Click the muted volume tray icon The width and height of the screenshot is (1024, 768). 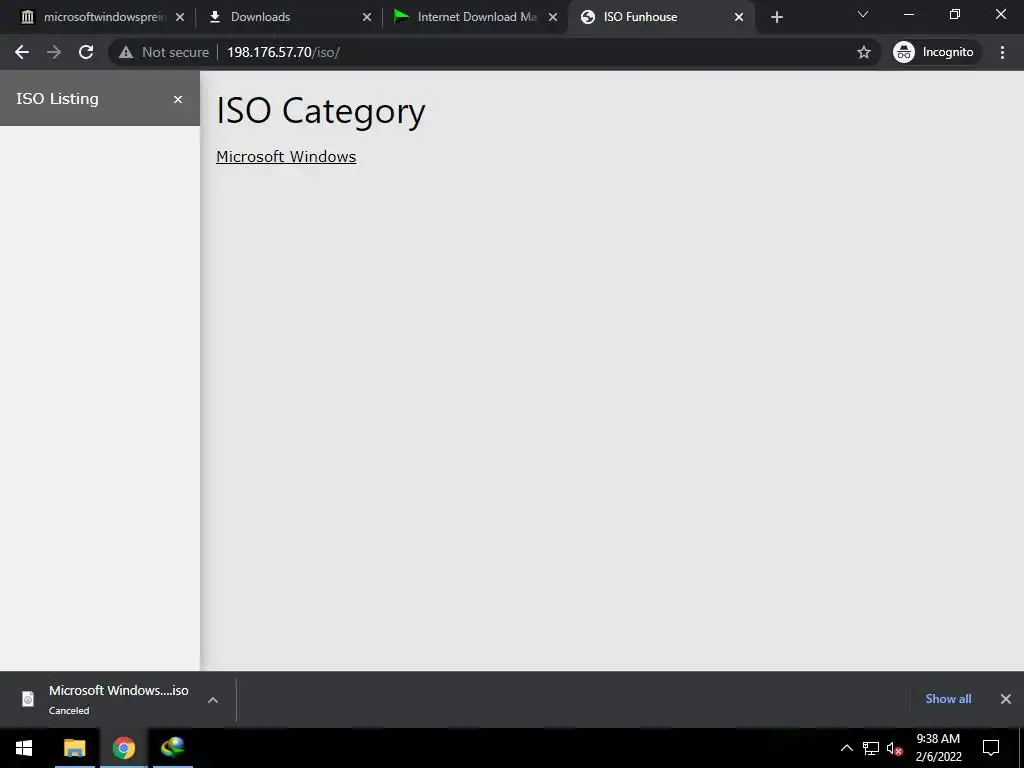tap(894, 748)
